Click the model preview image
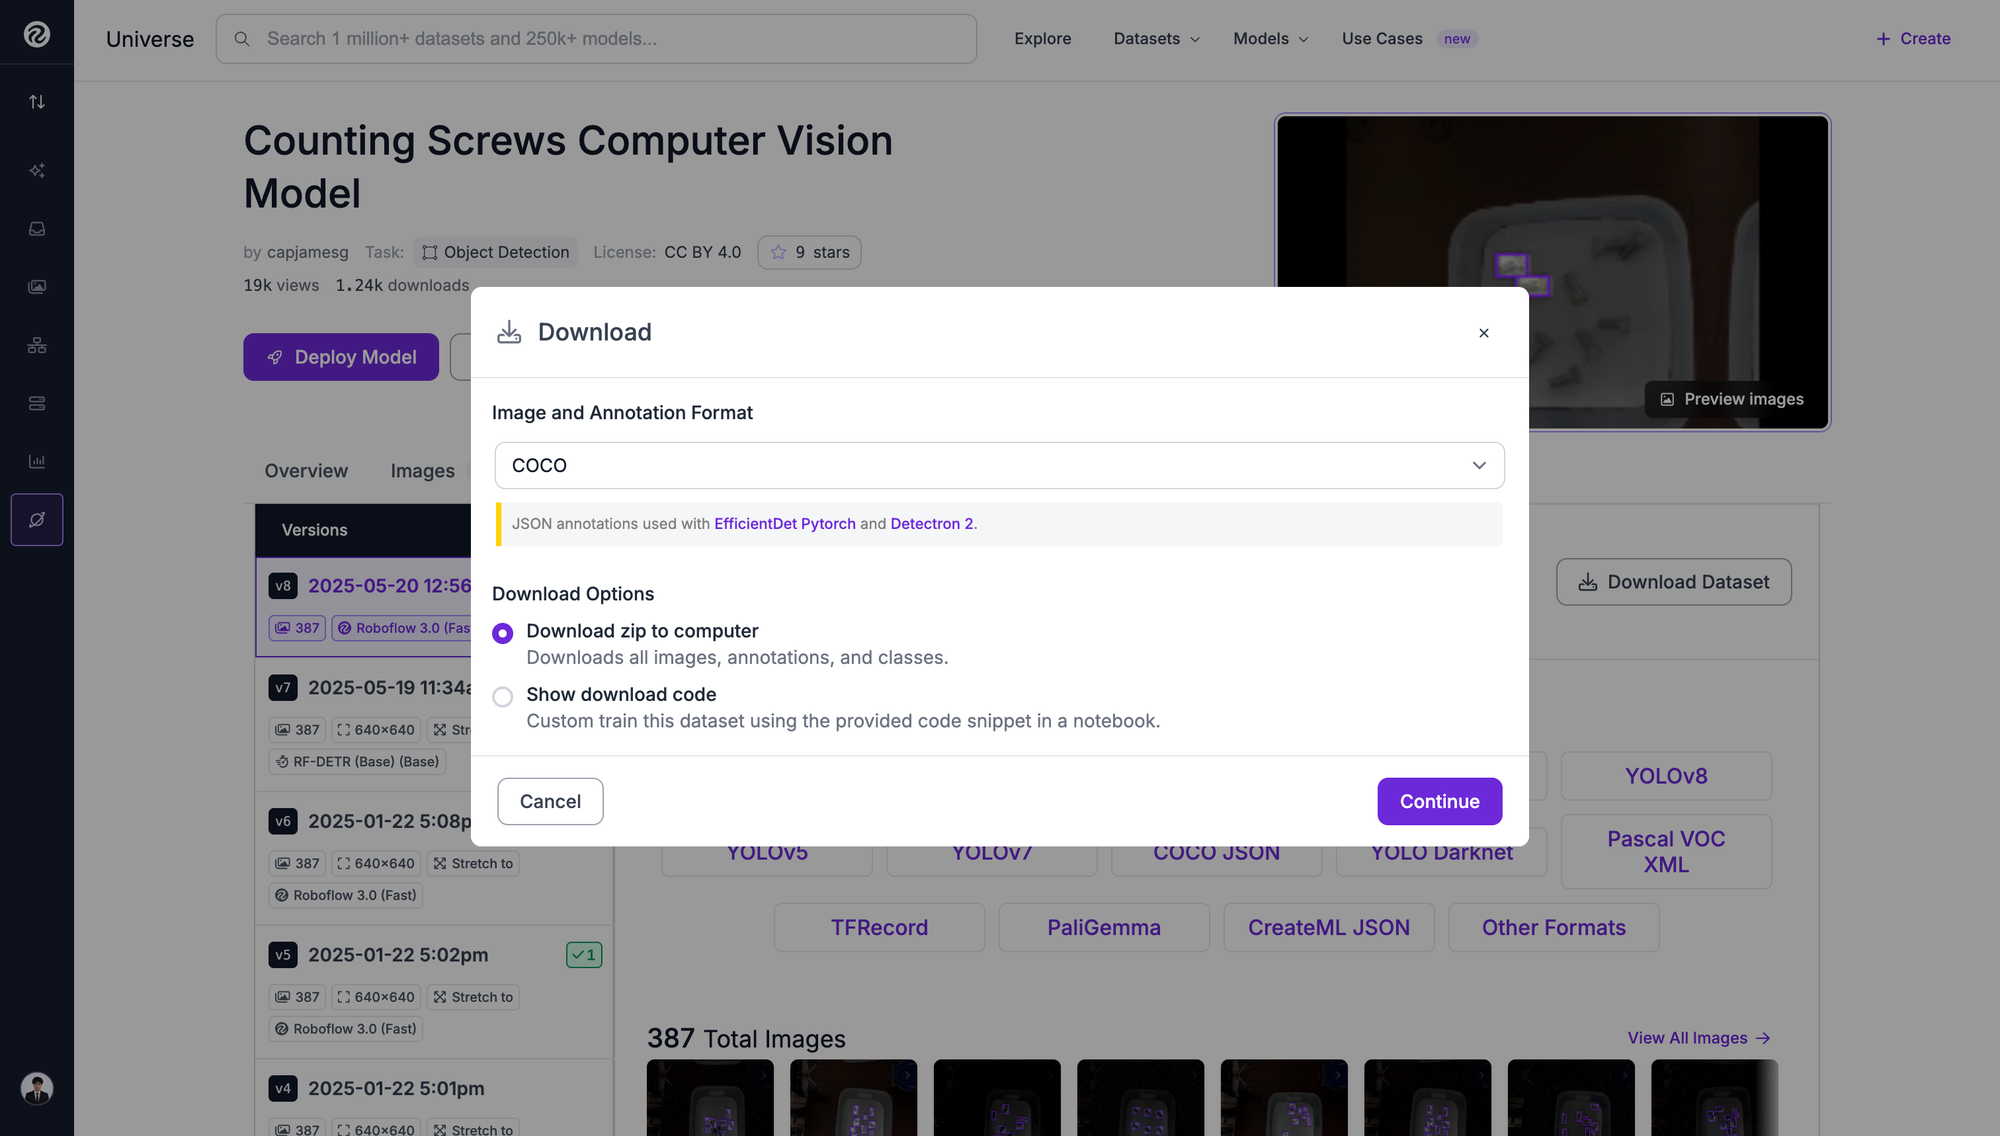 [x=1553, y=272]
